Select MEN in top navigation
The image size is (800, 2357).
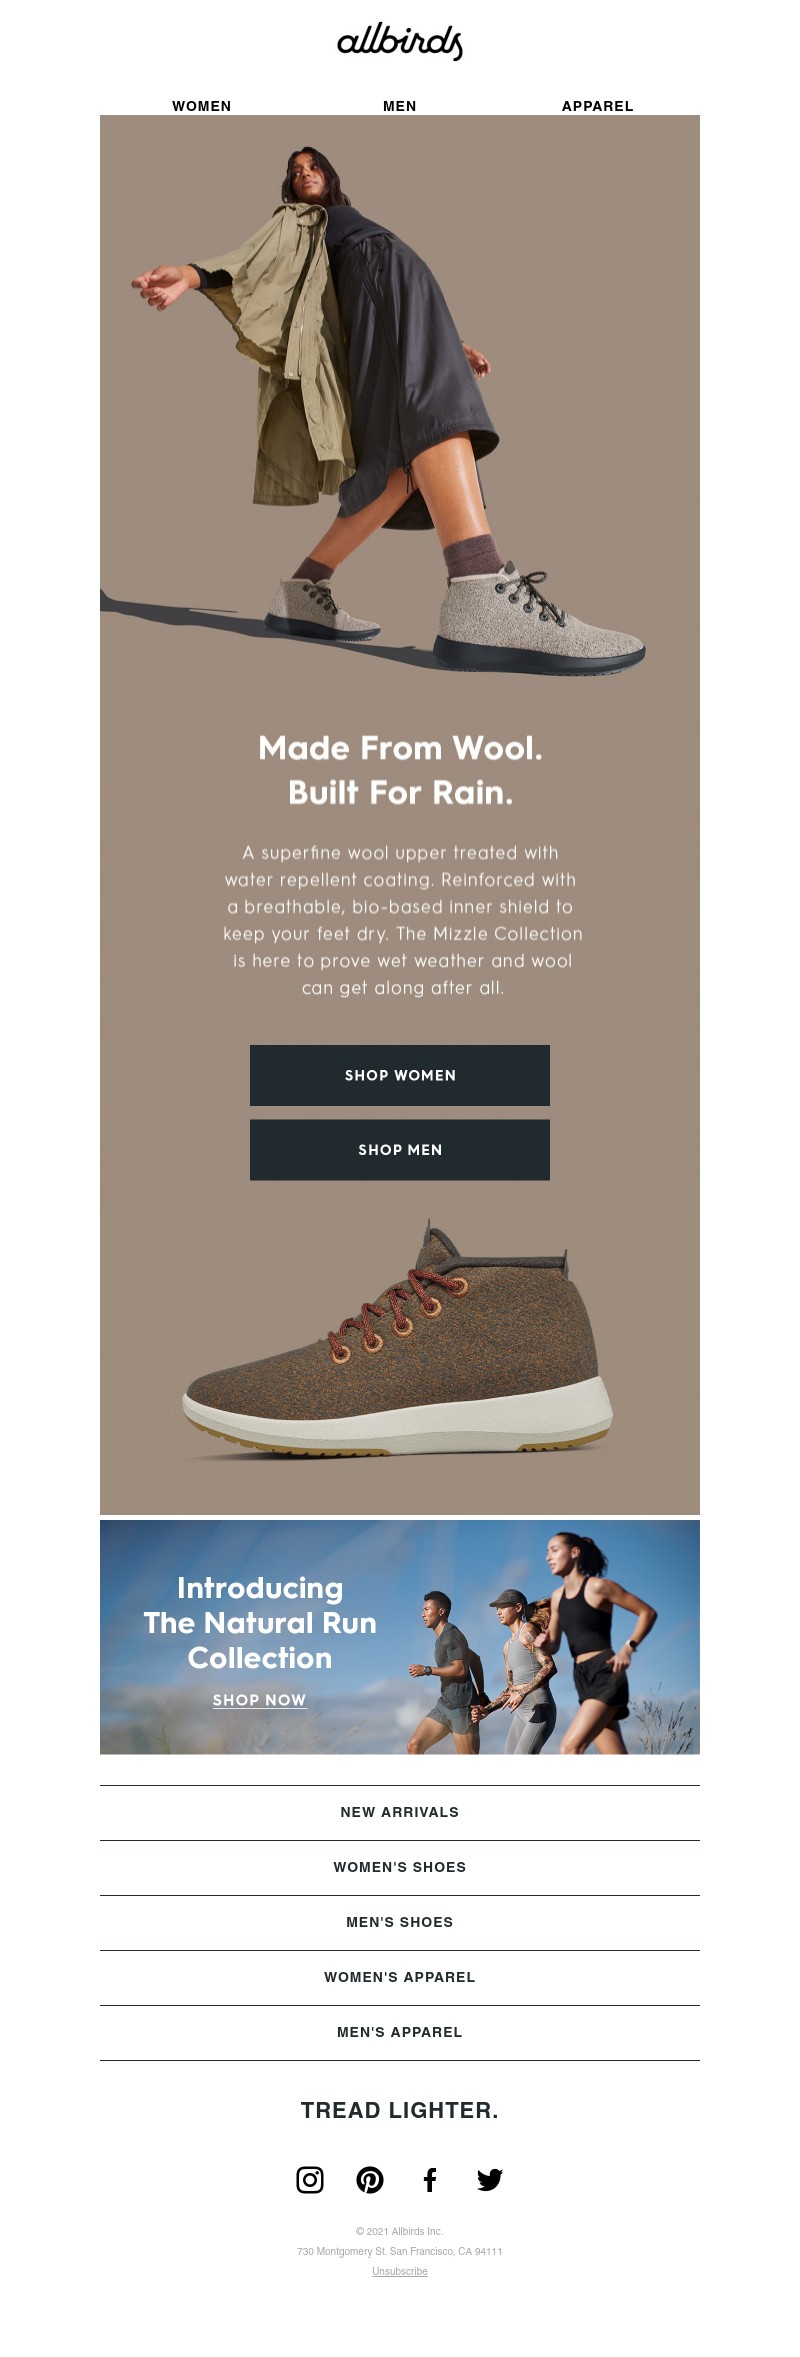[400, 106]
